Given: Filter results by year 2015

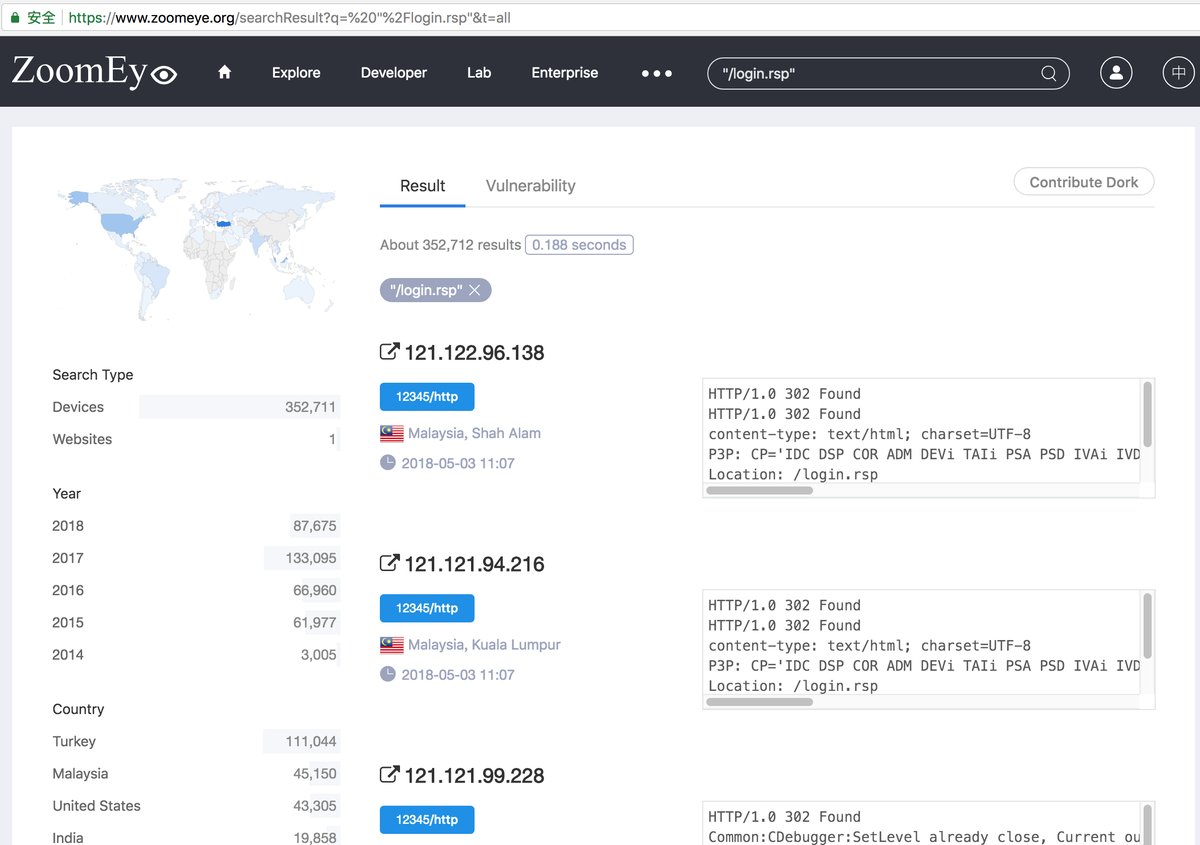Looking at the screenshot, I should (196, 622).
